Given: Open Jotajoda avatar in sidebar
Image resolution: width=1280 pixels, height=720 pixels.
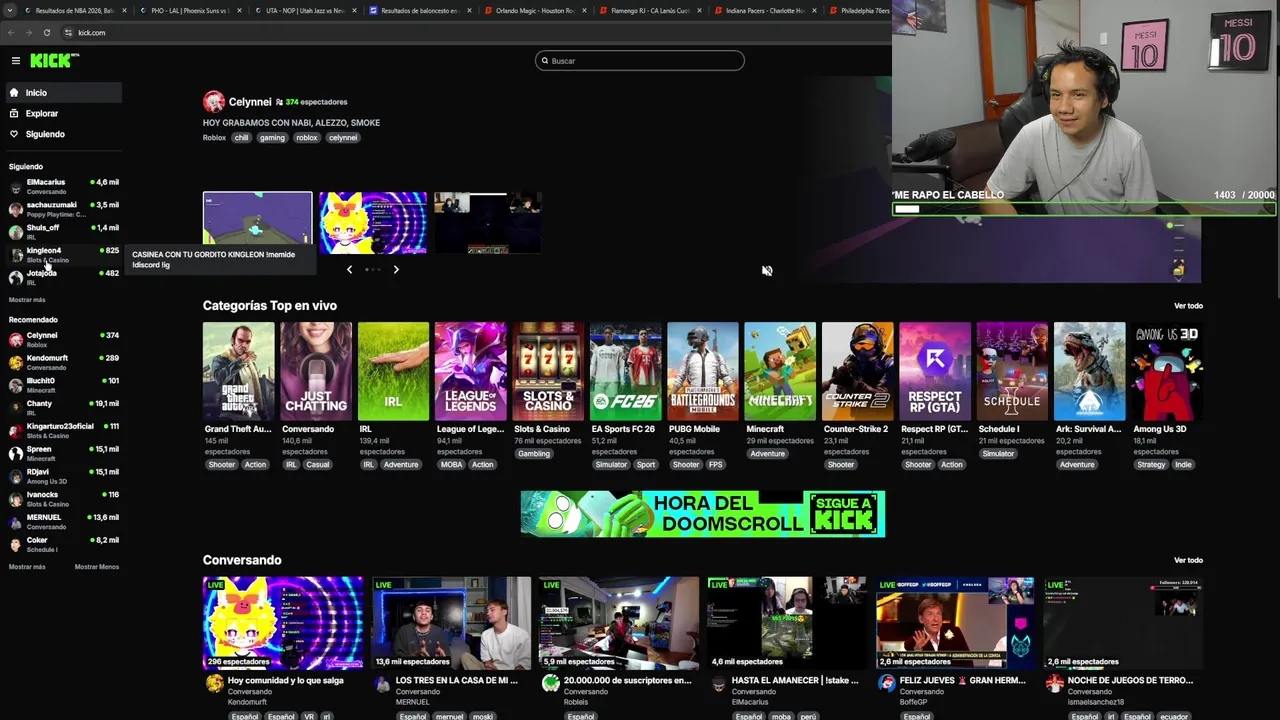Looking at the screenshot, I should [15, 278].
